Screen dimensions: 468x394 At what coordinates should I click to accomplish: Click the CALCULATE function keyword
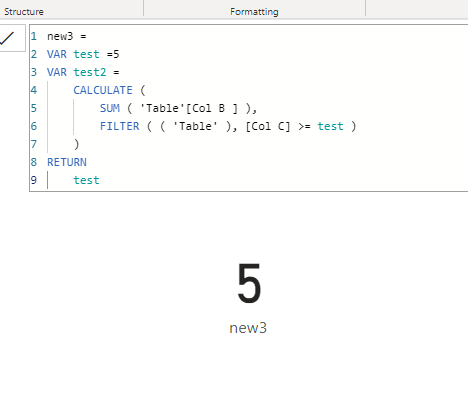(x=103, y=90)
